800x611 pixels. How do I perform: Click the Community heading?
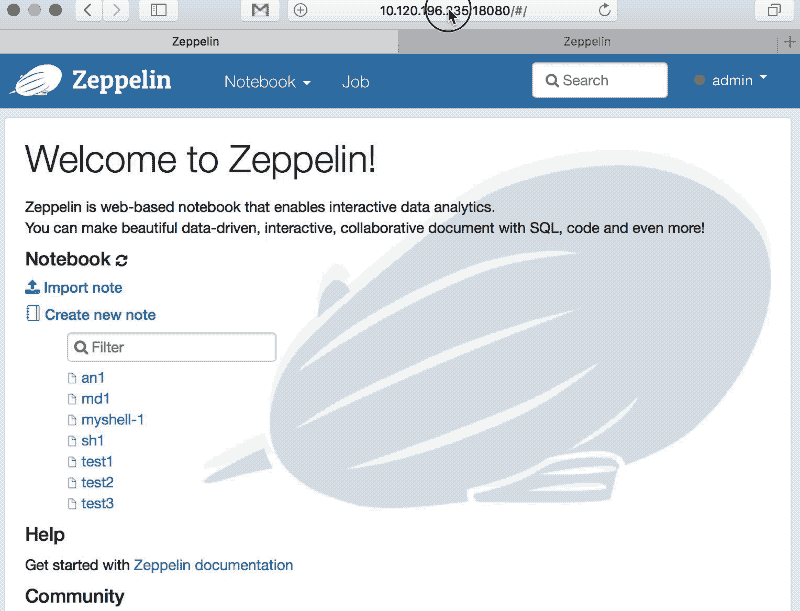coord(74,596)
